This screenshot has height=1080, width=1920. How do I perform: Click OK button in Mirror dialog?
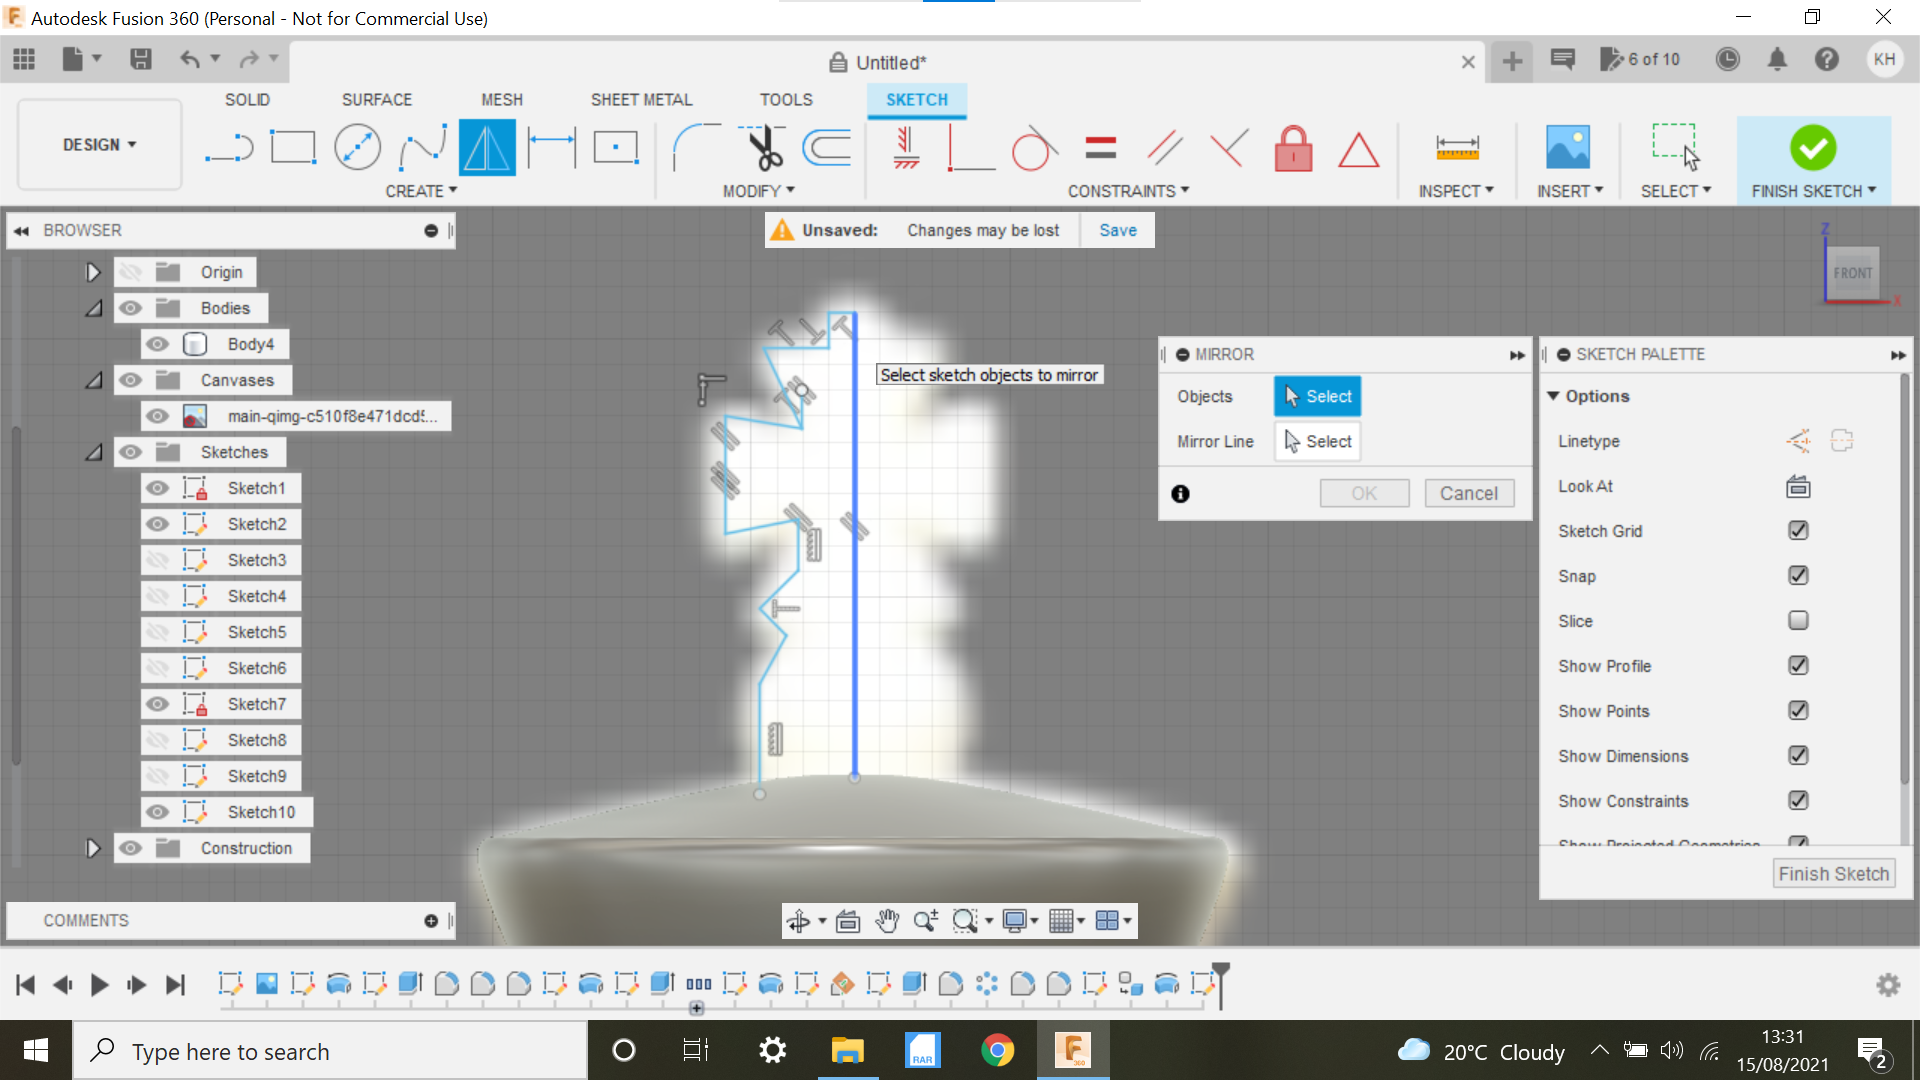point(1364,492)
